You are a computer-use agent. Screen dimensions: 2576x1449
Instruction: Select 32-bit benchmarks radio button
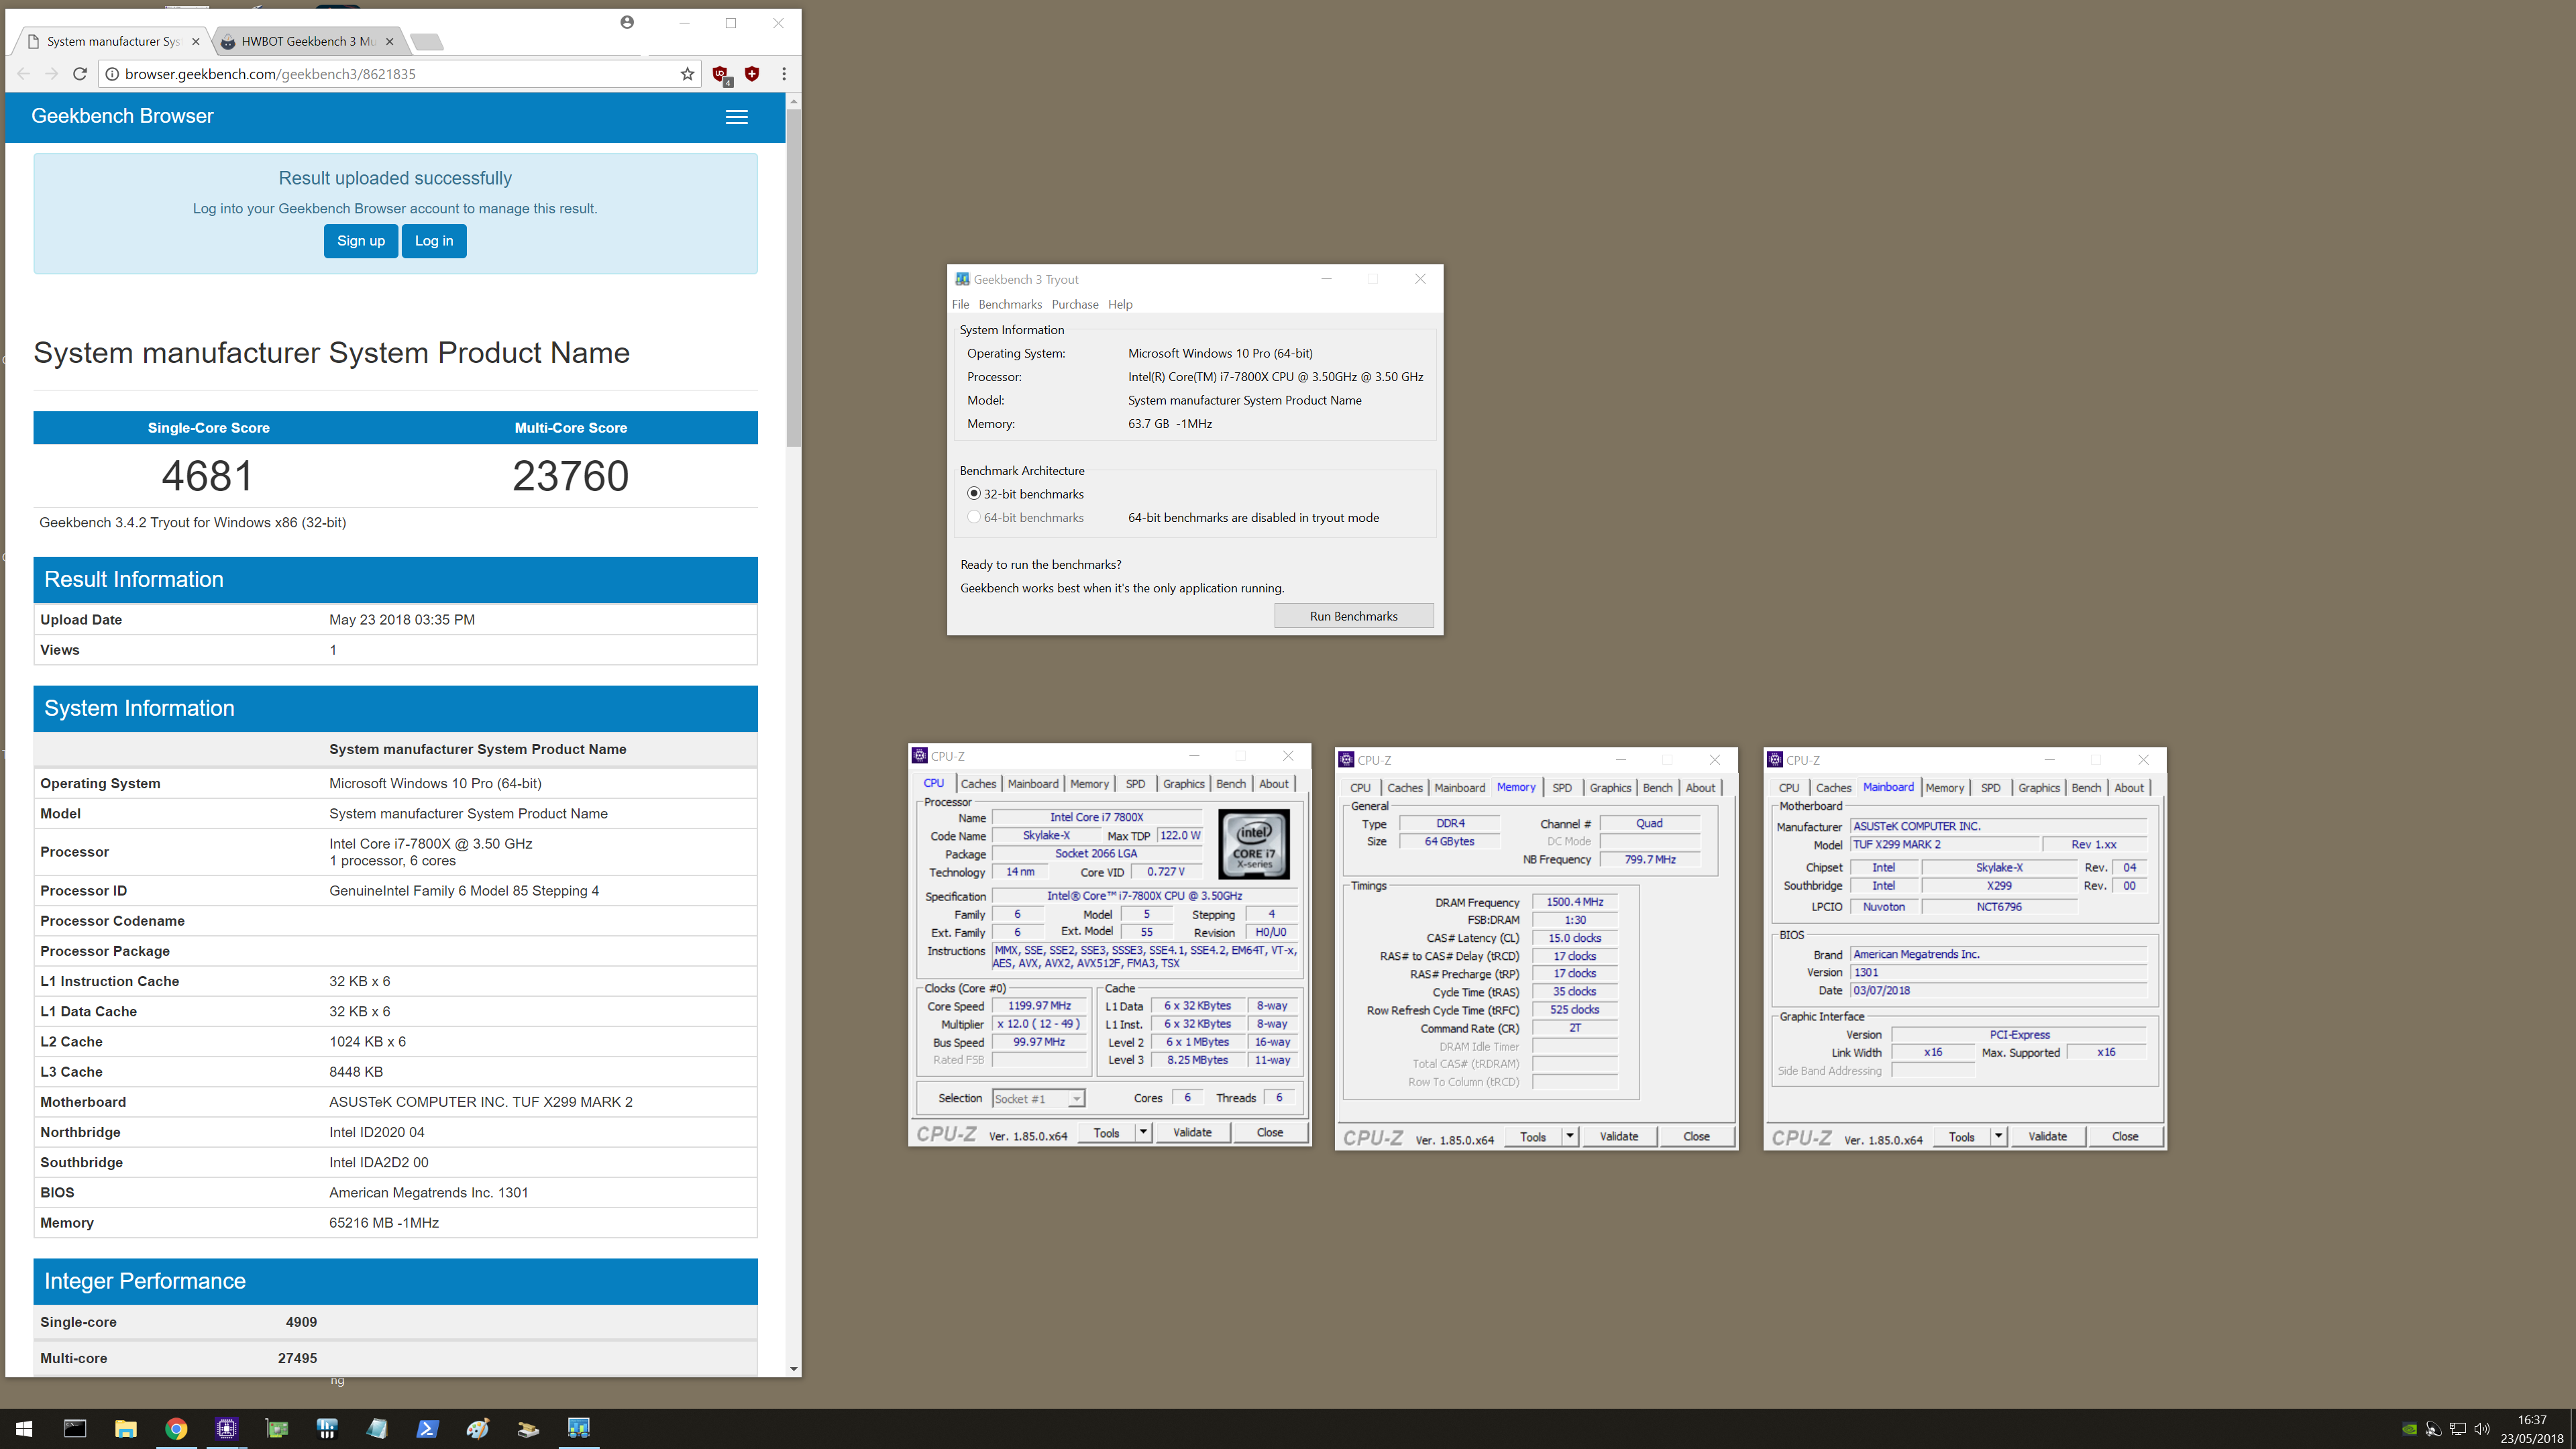tap(973, 493)
